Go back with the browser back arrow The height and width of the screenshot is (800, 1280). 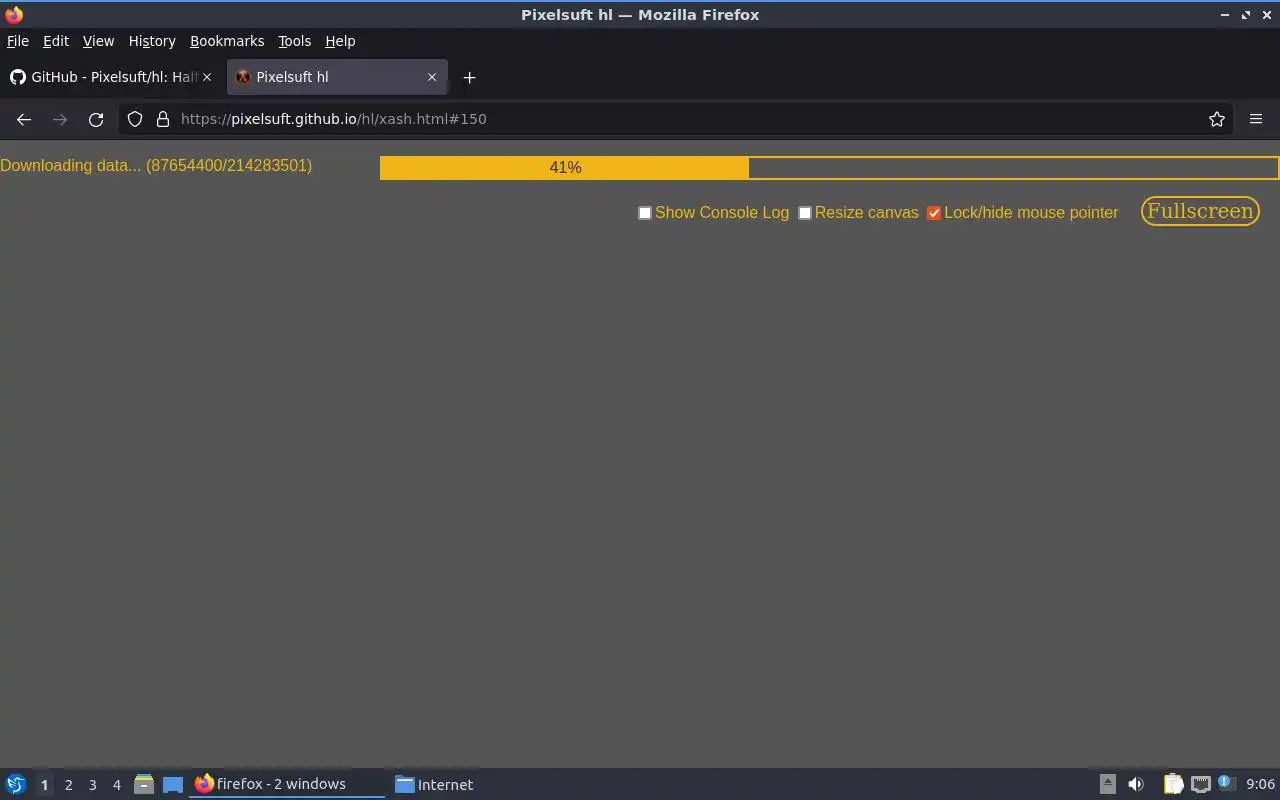[24, 119]
